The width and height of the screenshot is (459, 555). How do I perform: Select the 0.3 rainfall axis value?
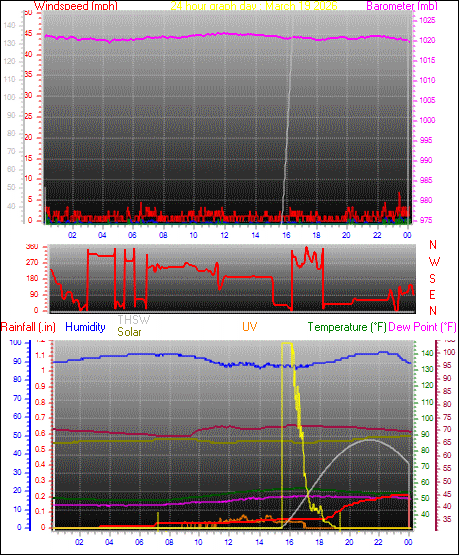[40, 481]
